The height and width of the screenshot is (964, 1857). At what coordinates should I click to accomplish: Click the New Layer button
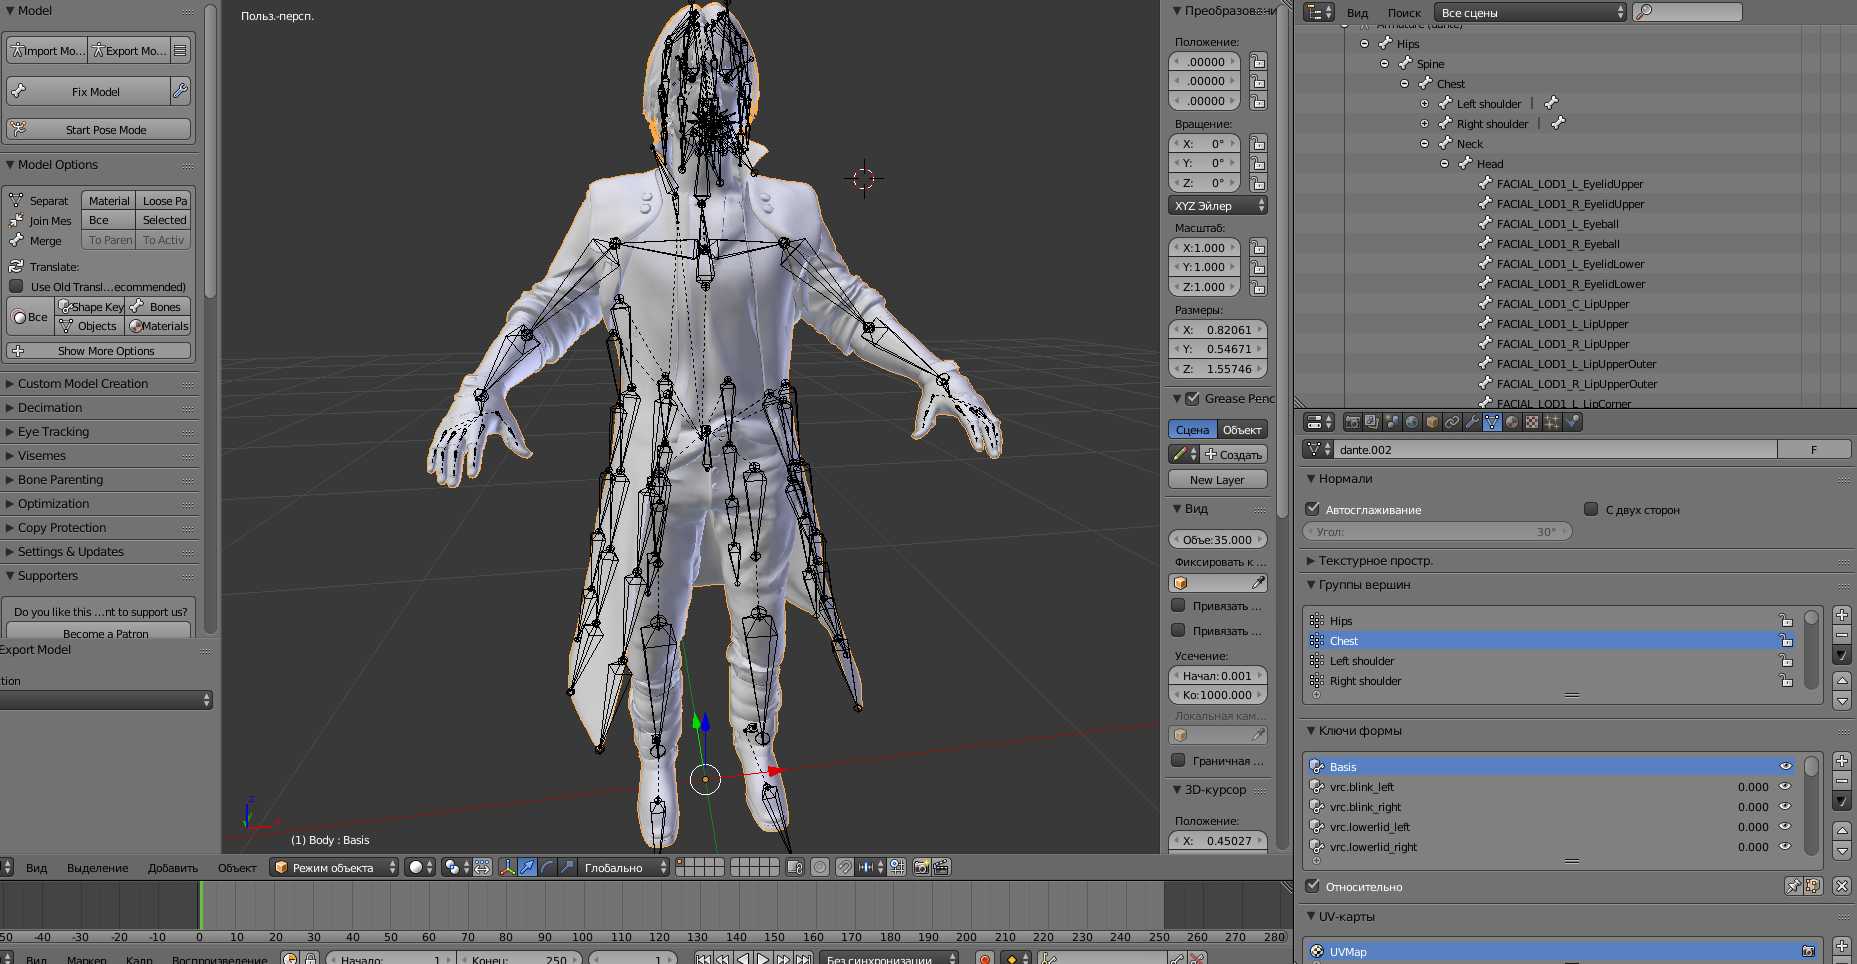(1217, 480)
